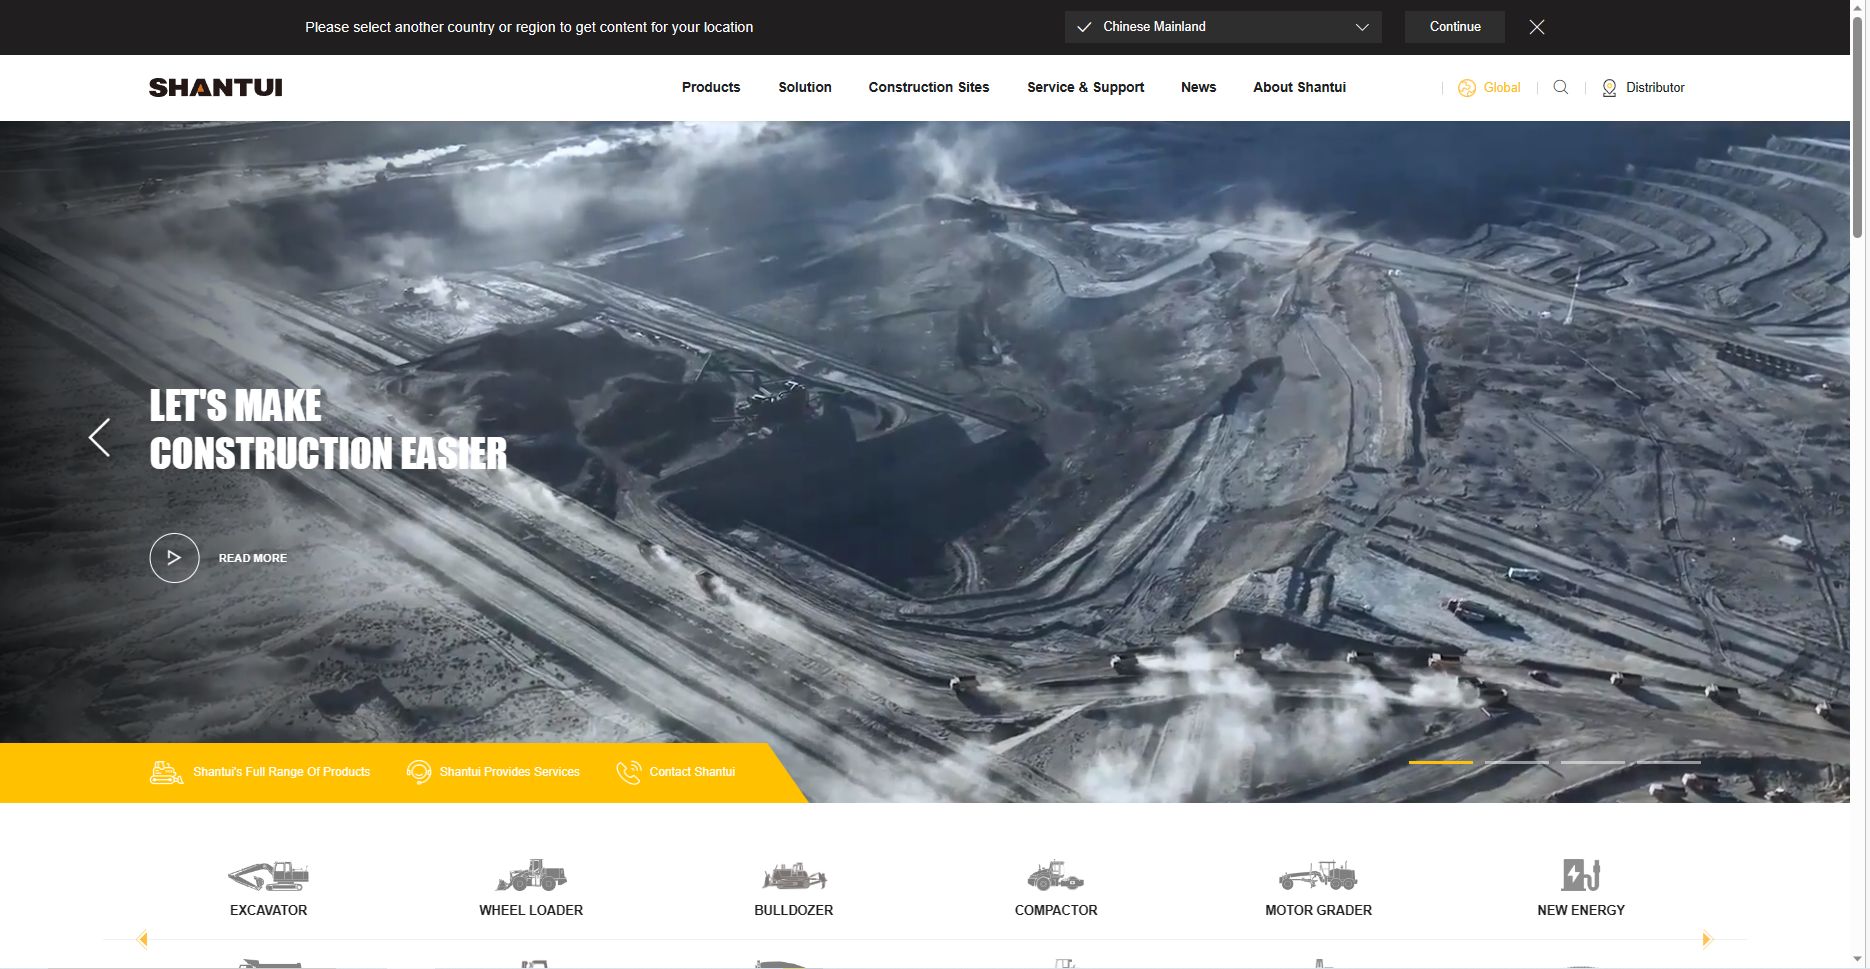Screen dimensions: 1870x969
Task: Click the scrollbar down arrow
Action: pos(1858,960)
